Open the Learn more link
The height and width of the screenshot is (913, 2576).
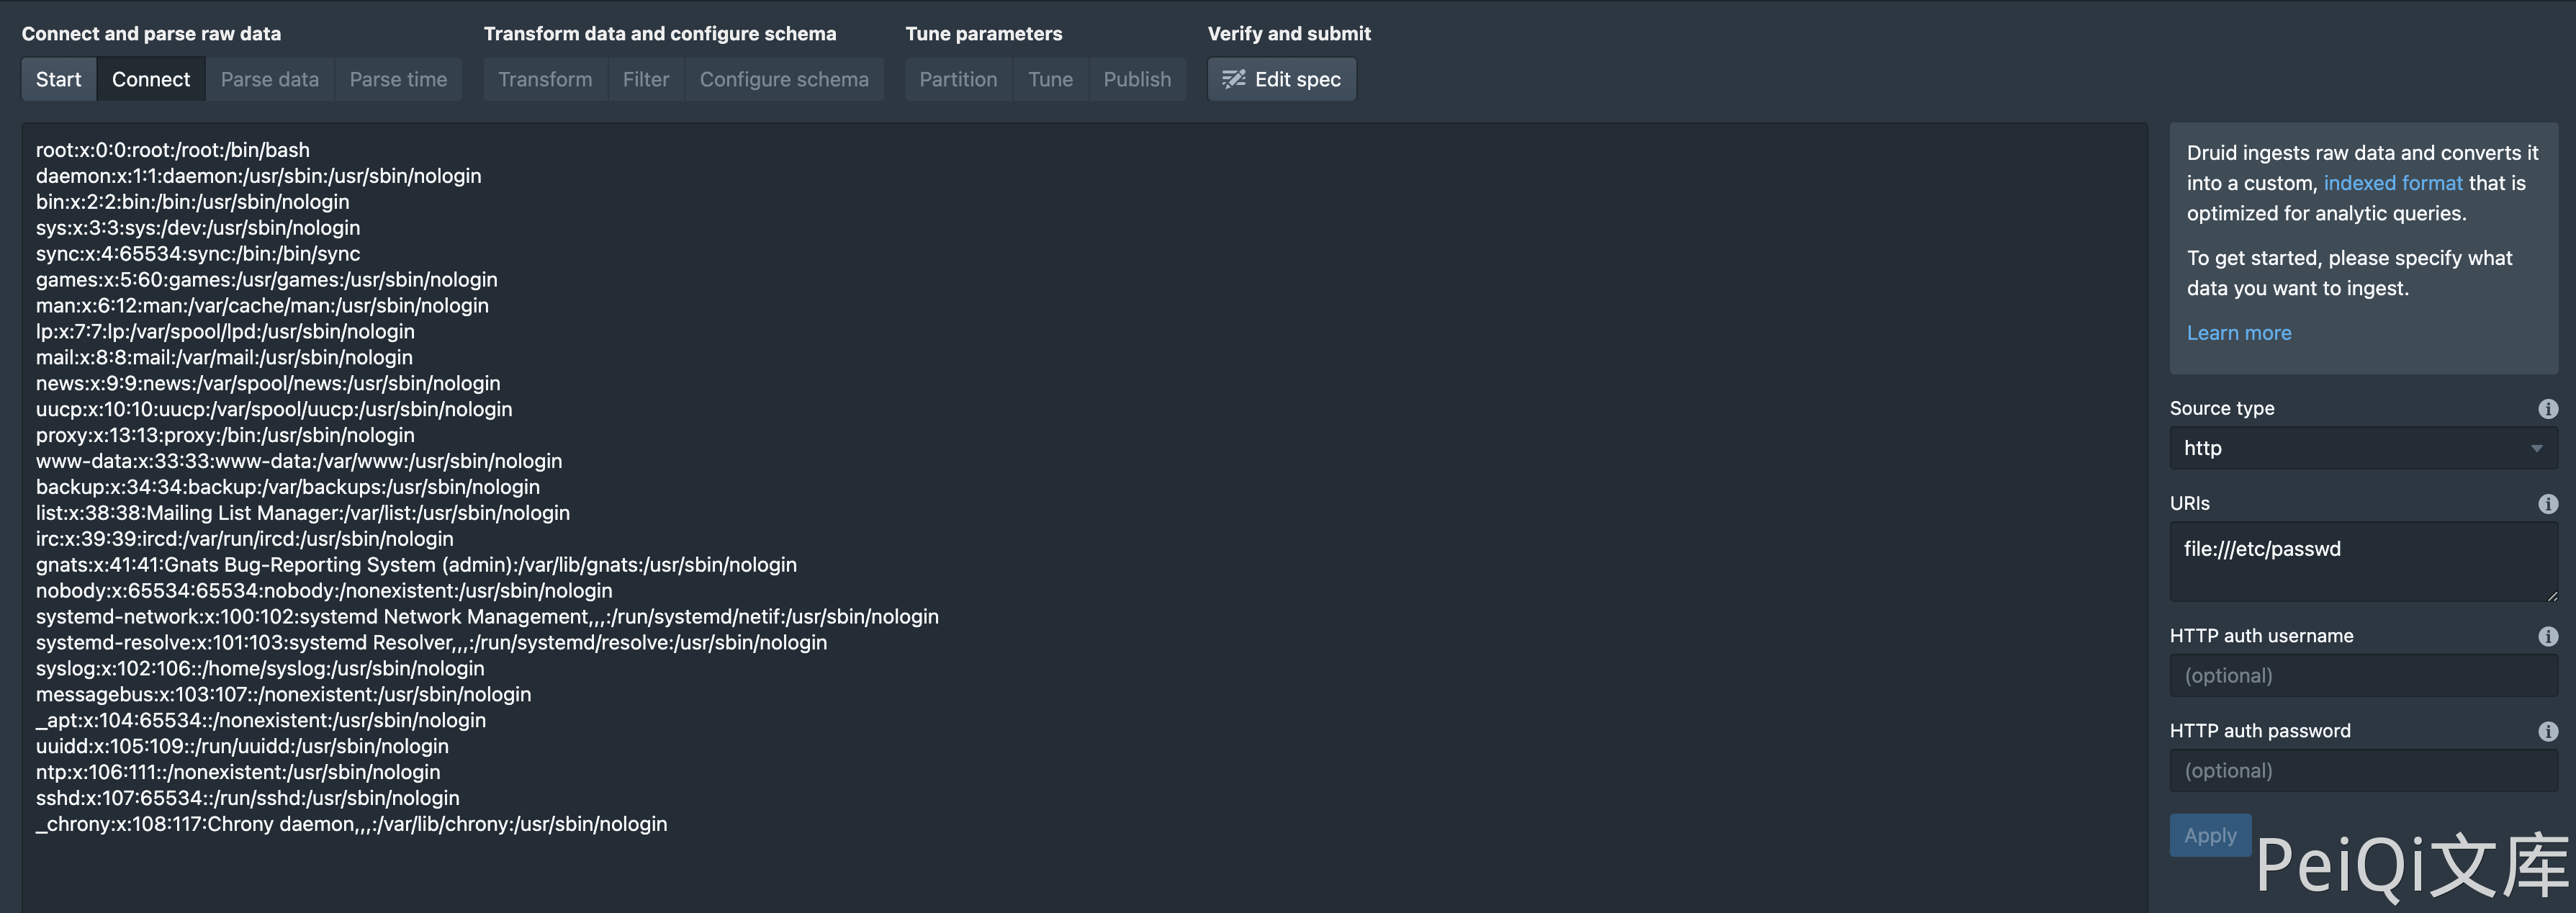[2238, 333]
